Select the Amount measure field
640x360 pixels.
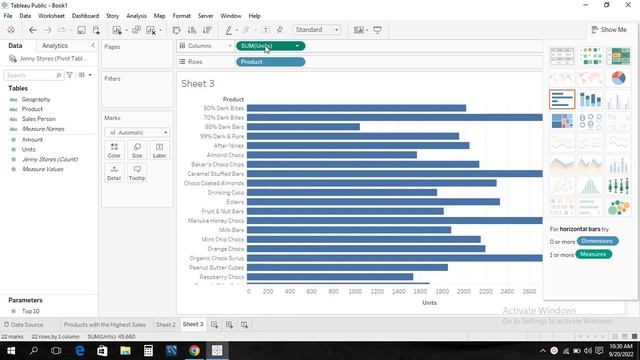point(32,140)
